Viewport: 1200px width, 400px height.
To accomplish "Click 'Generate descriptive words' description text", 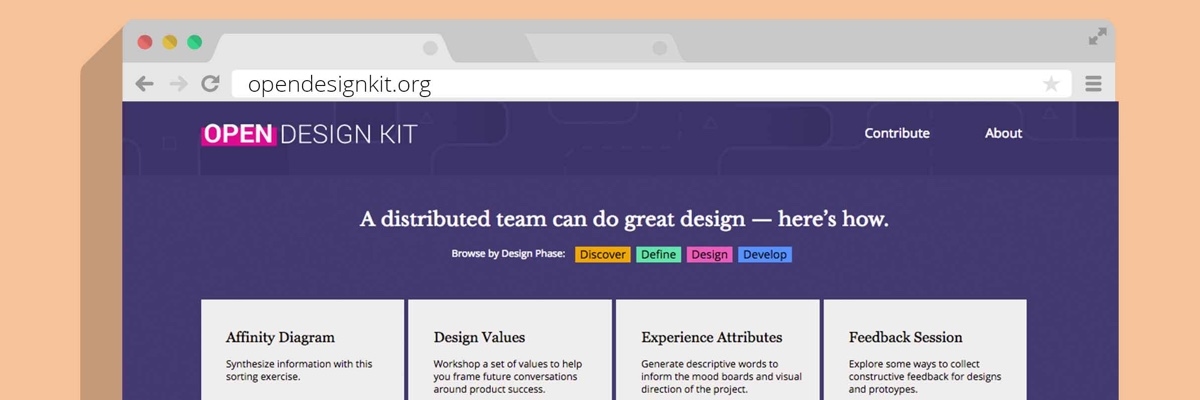I will 721,377.
